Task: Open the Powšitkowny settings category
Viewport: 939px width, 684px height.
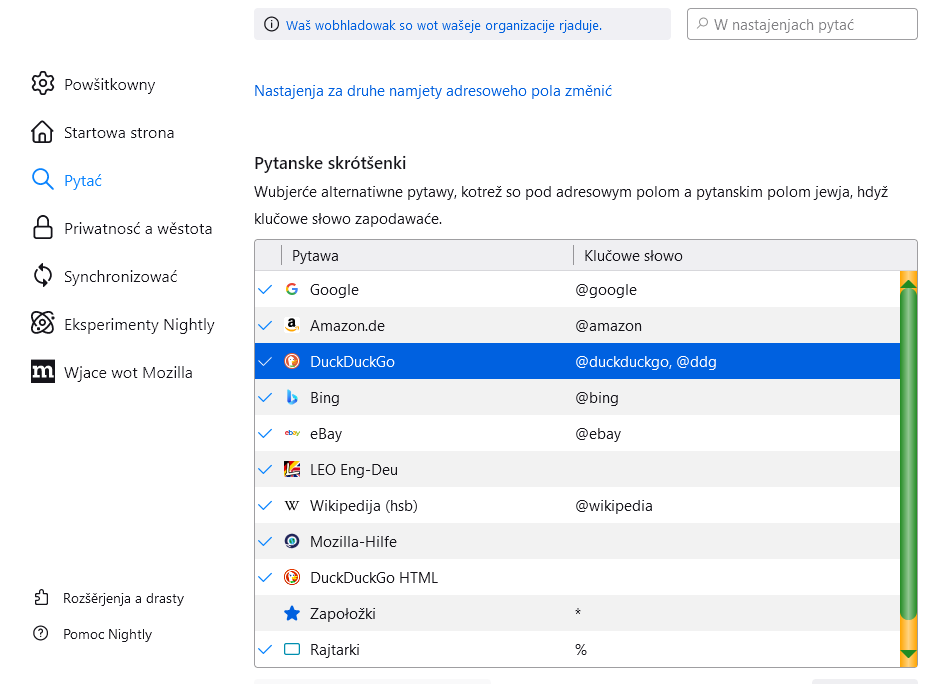Action: [109, 85]
